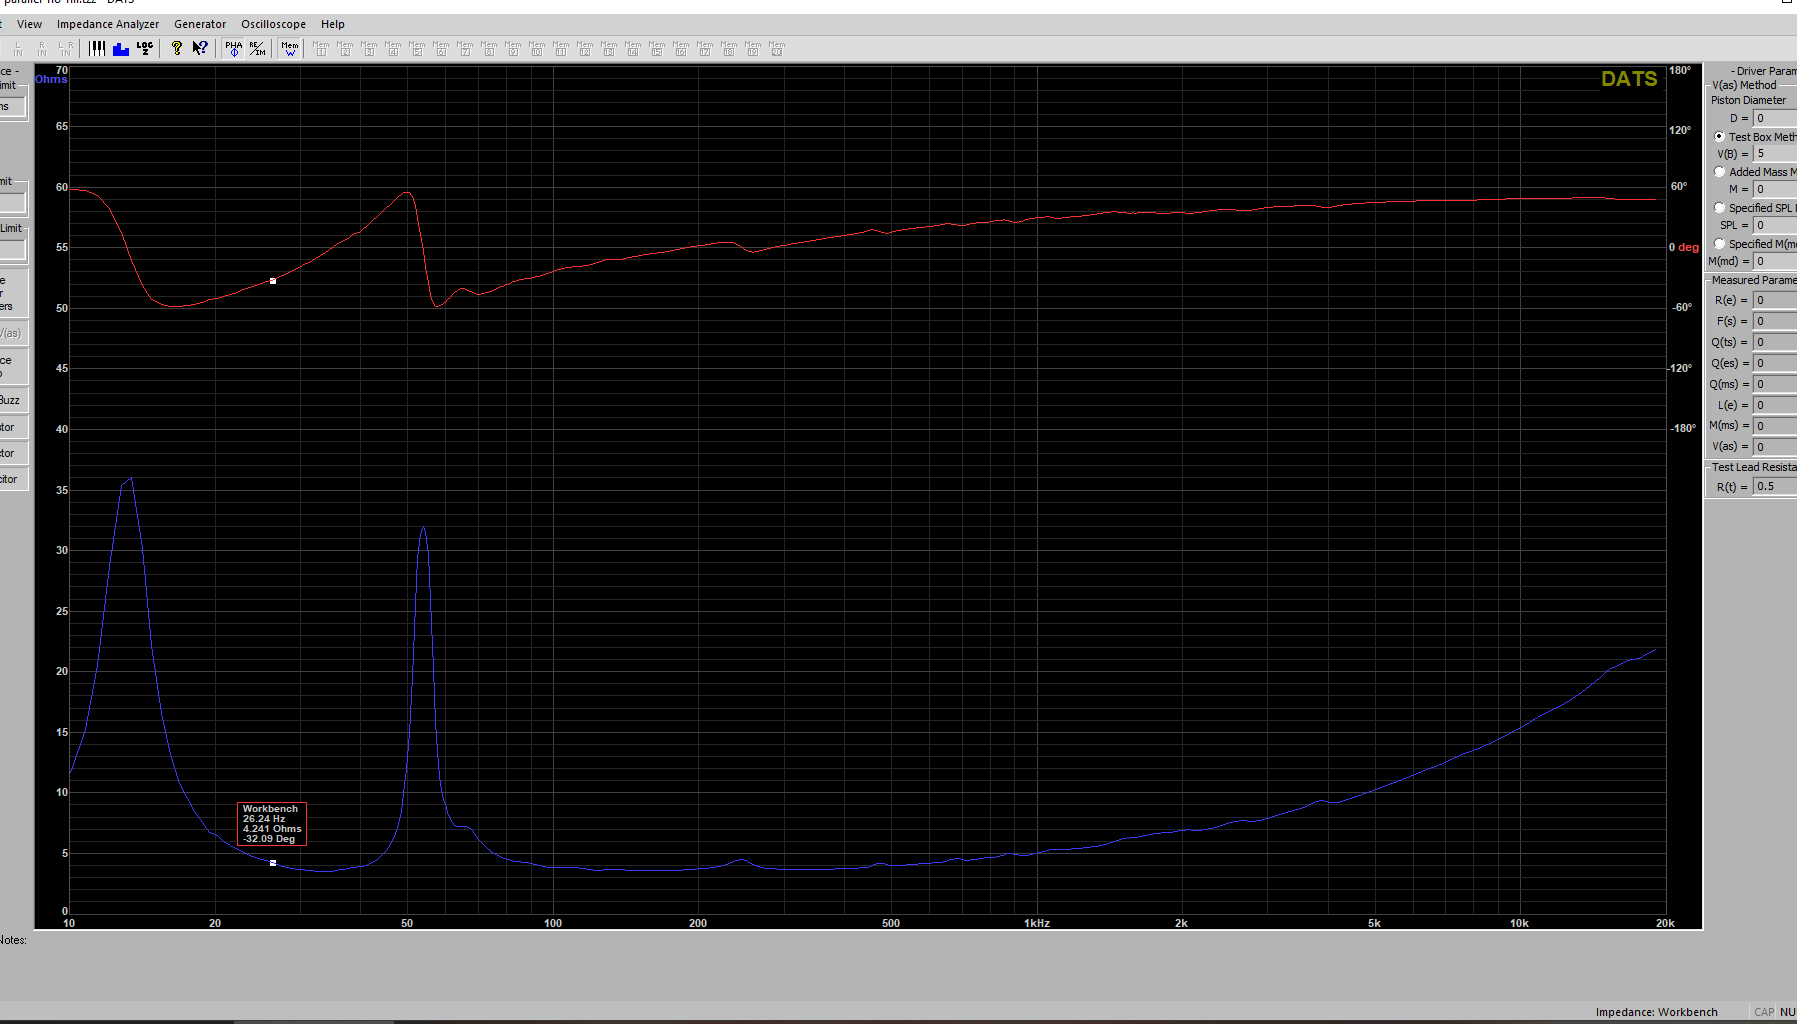Click the L IN left input icon
The image size is (1797, 1024).
pos(18,48)
